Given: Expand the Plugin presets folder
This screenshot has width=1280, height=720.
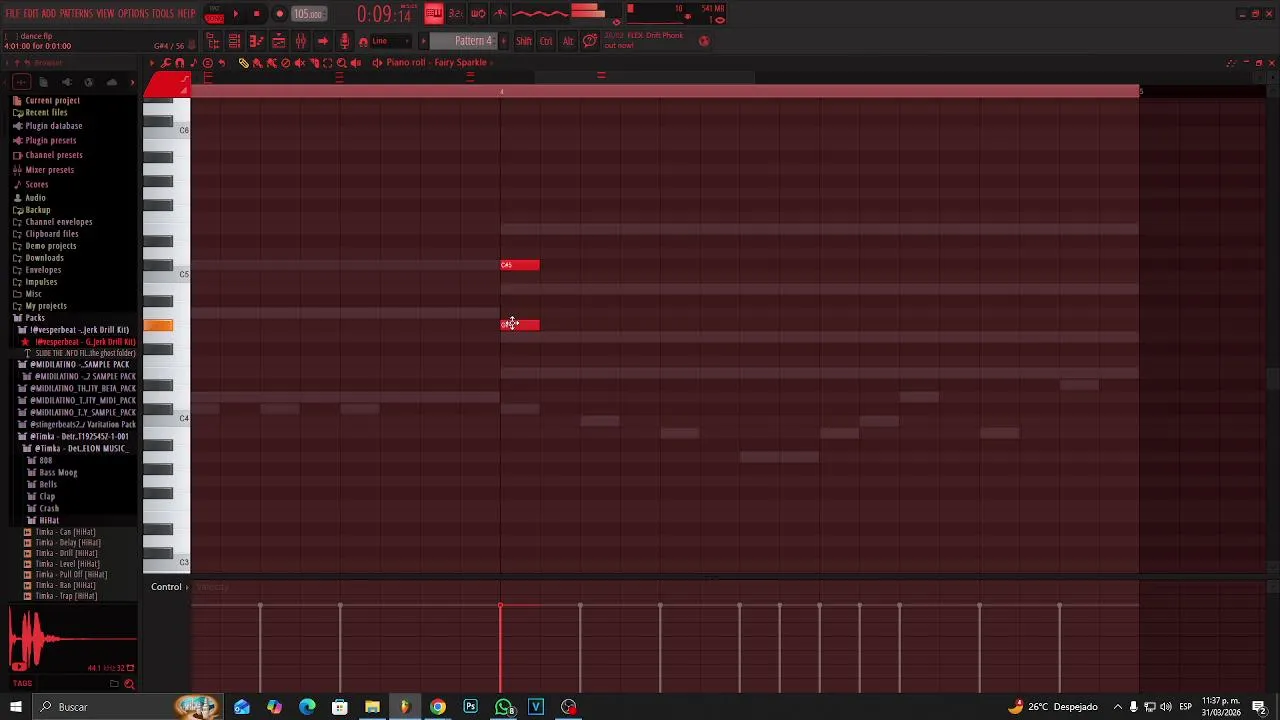Looking at the screenshot, I should 50,141.
